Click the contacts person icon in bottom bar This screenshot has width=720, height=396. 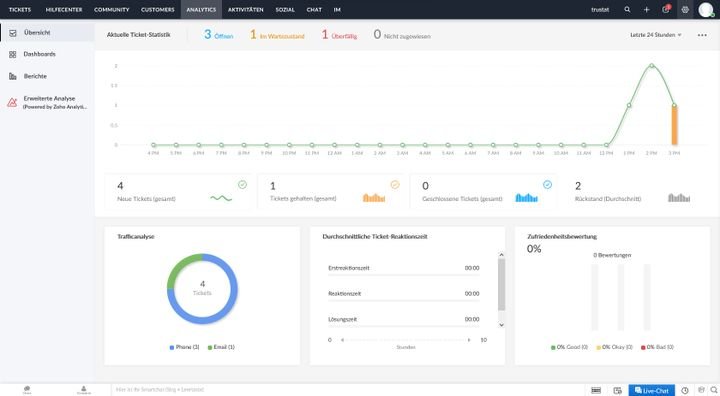84,390
